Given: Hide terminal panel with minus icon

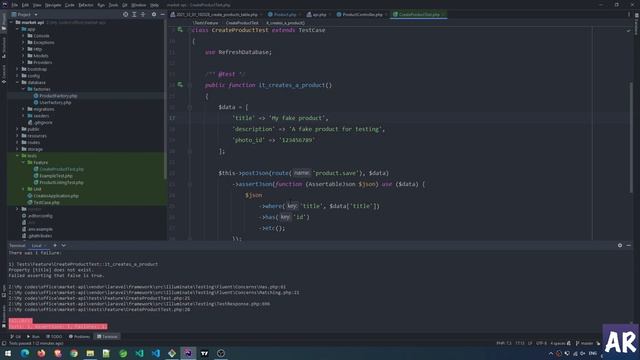Looking at the screenshot, I should pyautogui.click(x=629, y=245).
